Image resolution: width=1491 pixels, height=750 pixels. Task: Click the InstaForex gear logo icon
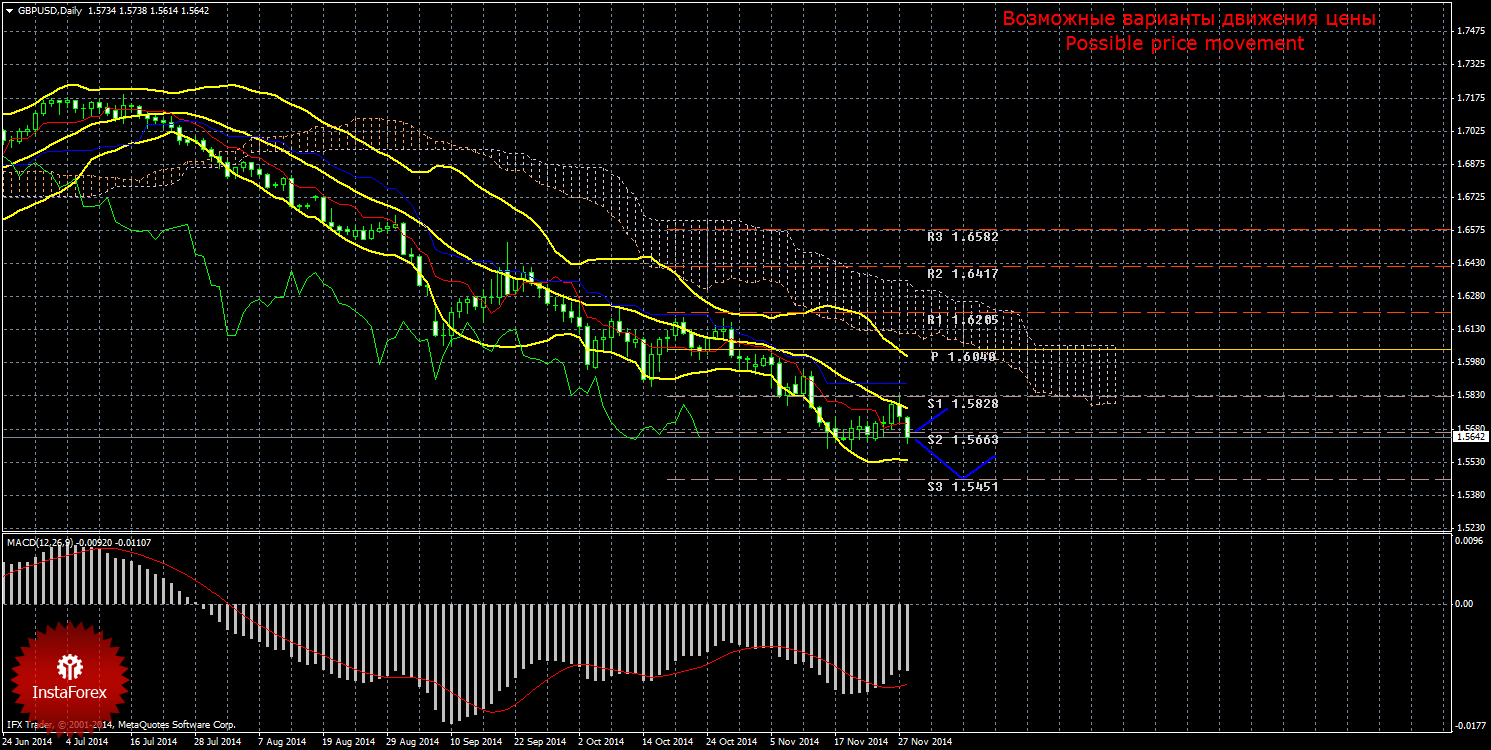(x=69, y=667)
